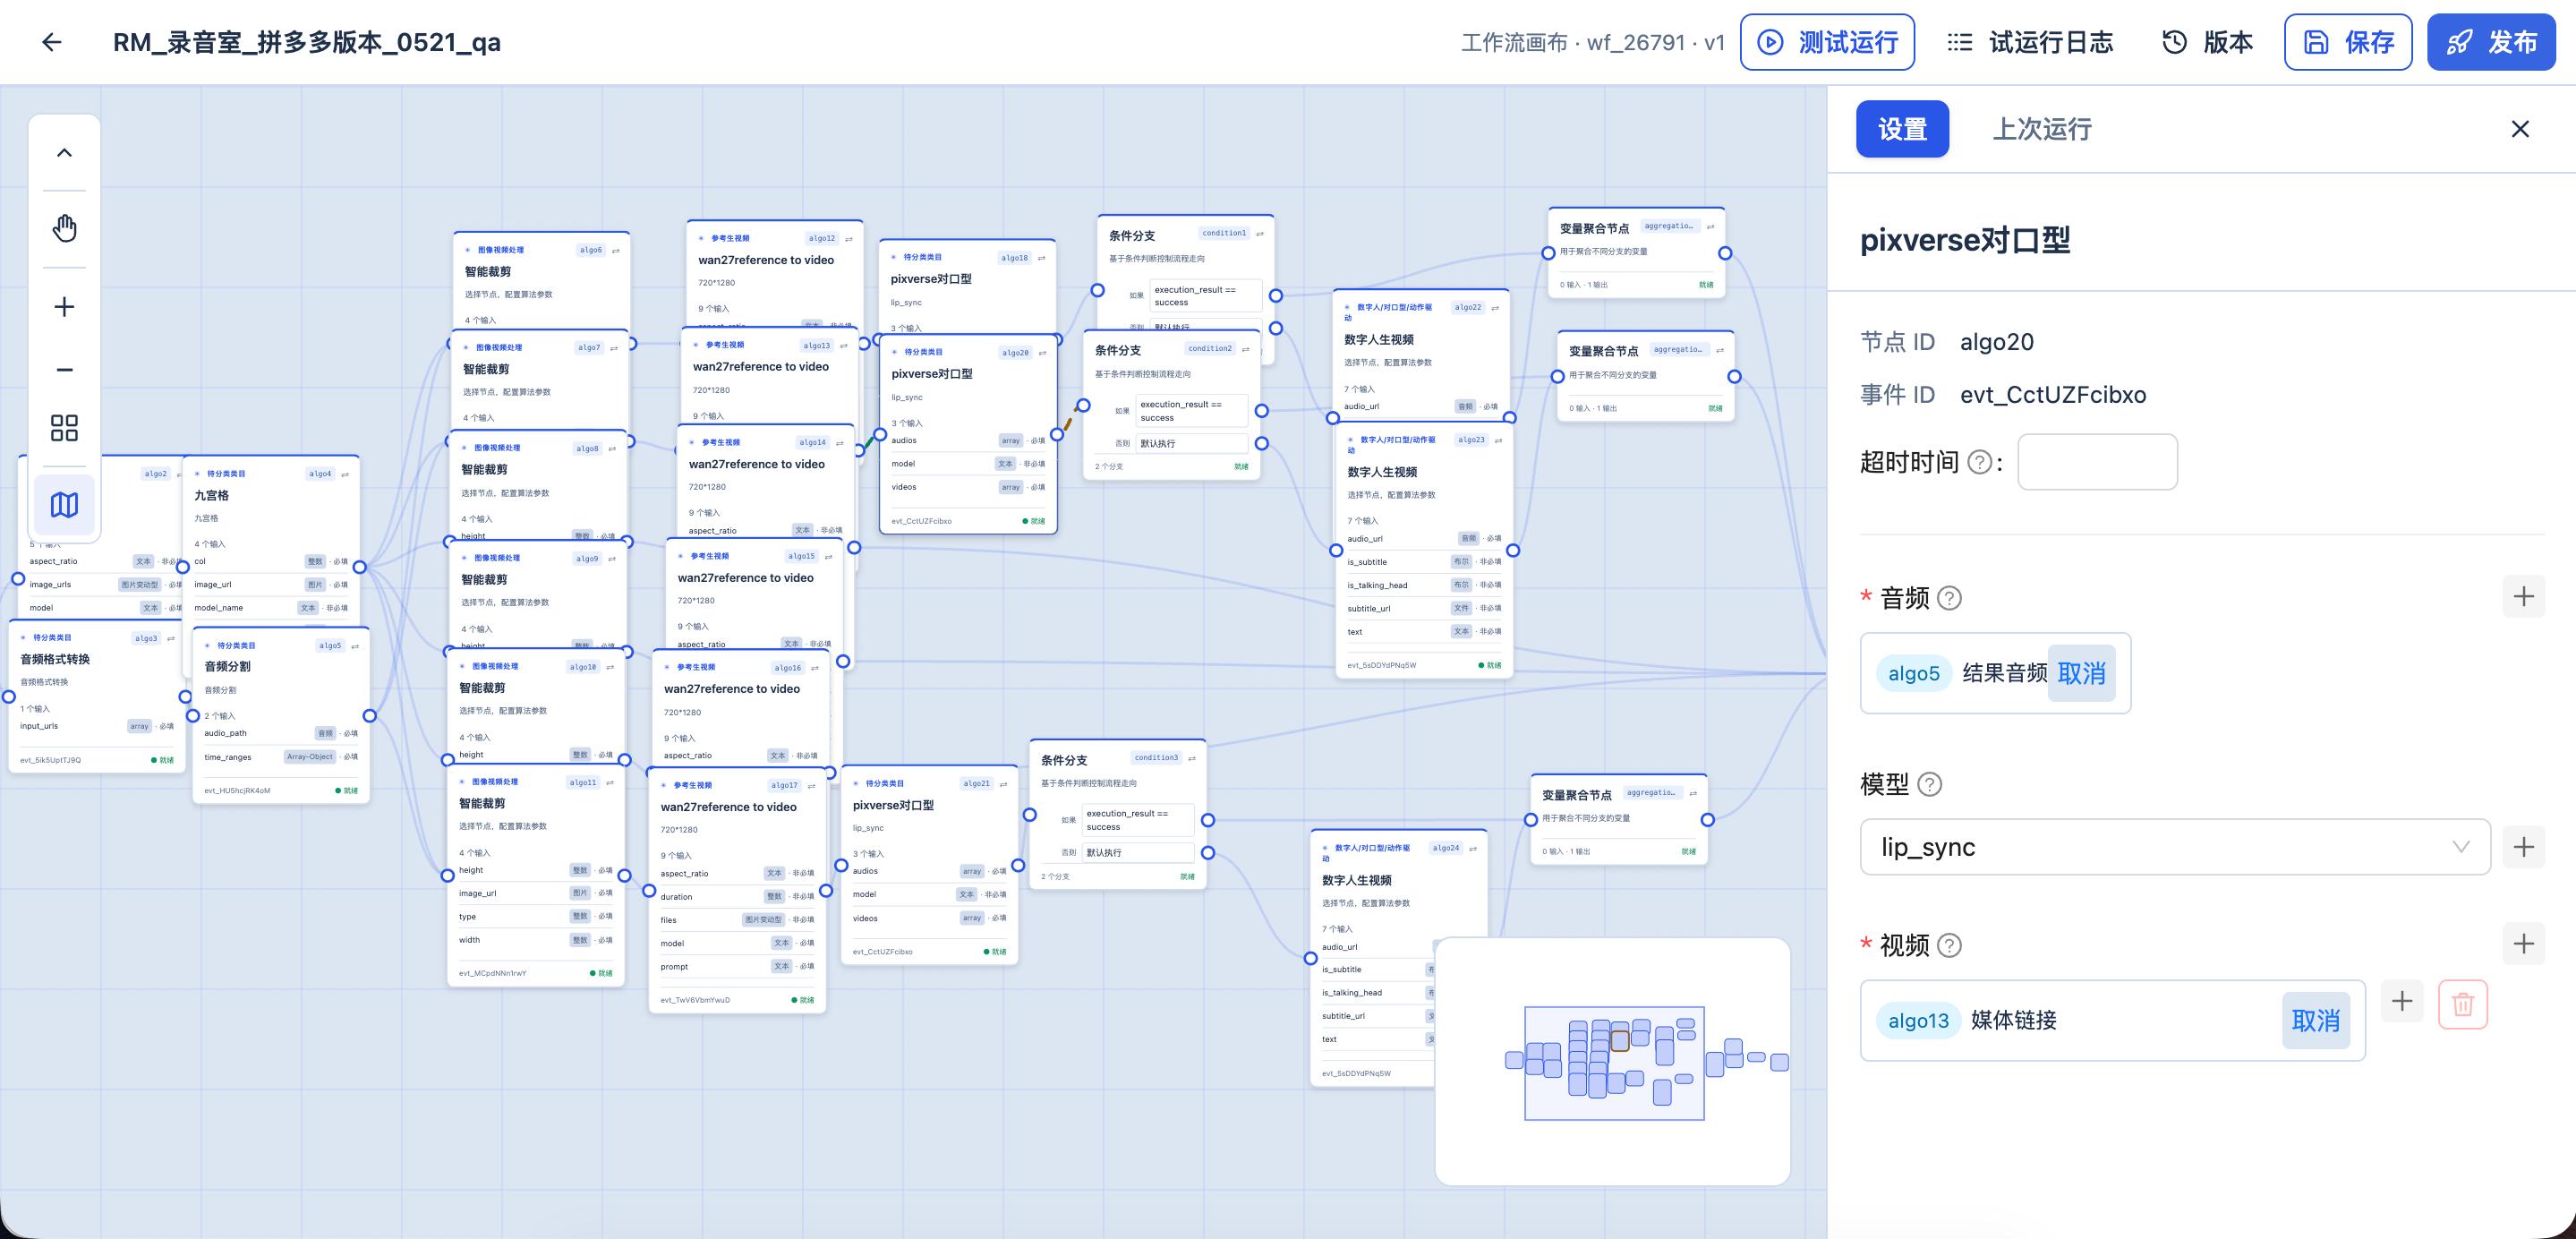Switch to the 设置 tab

[1902, 129]
